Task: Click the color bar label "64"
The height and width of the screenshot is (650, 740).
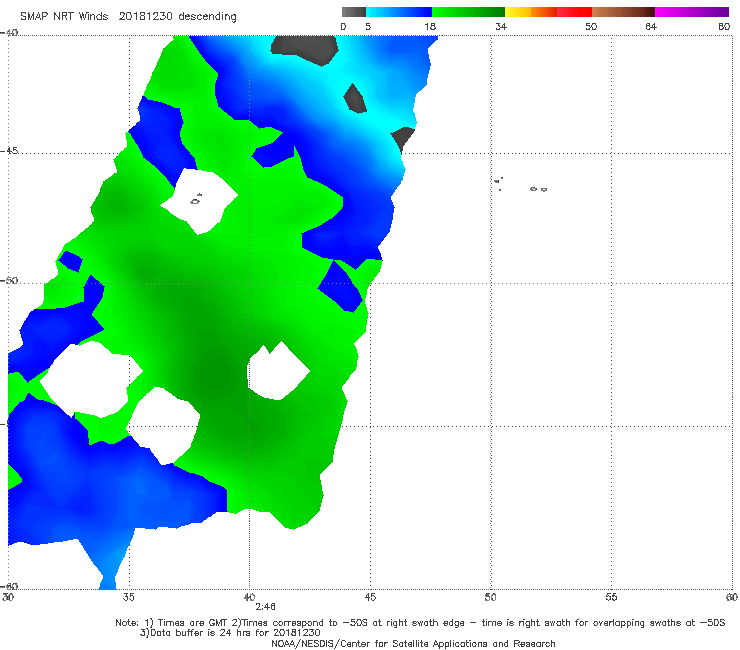Action: (651, 26)
